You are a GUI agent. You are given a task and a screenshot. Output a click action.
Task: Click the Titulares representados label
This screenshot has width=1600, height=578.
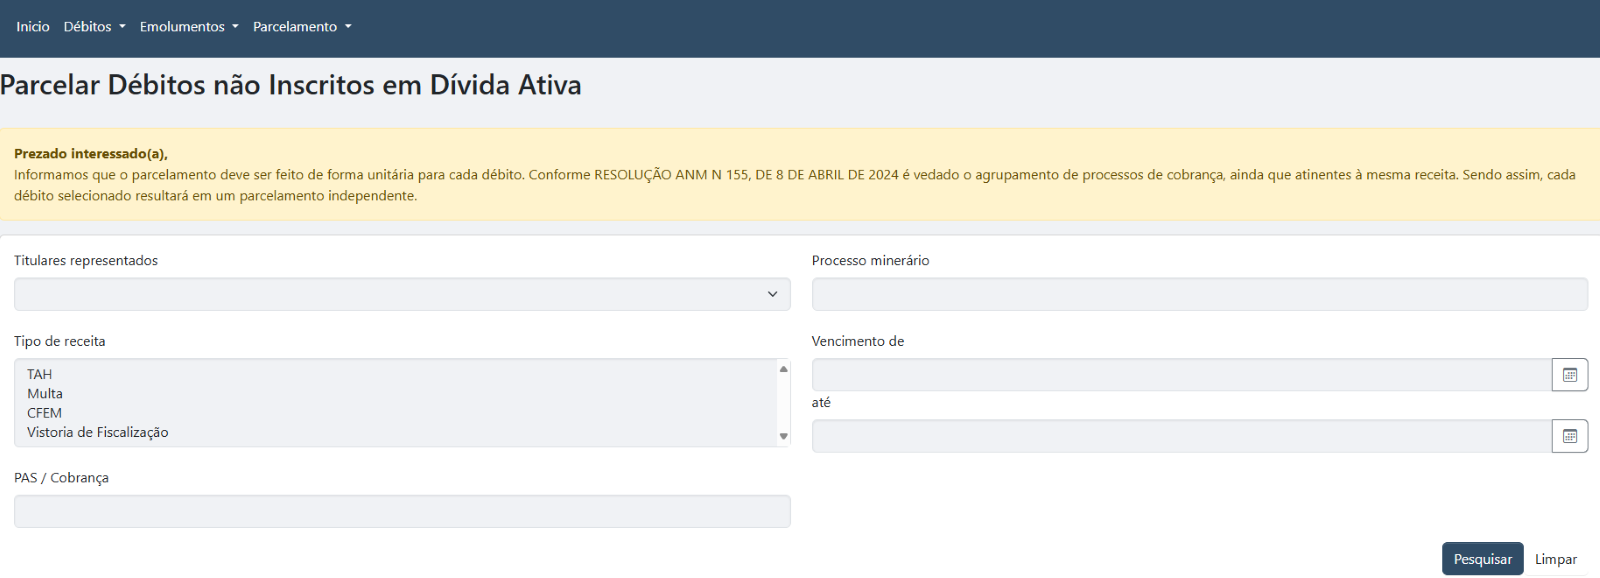[x=86, y=261]
